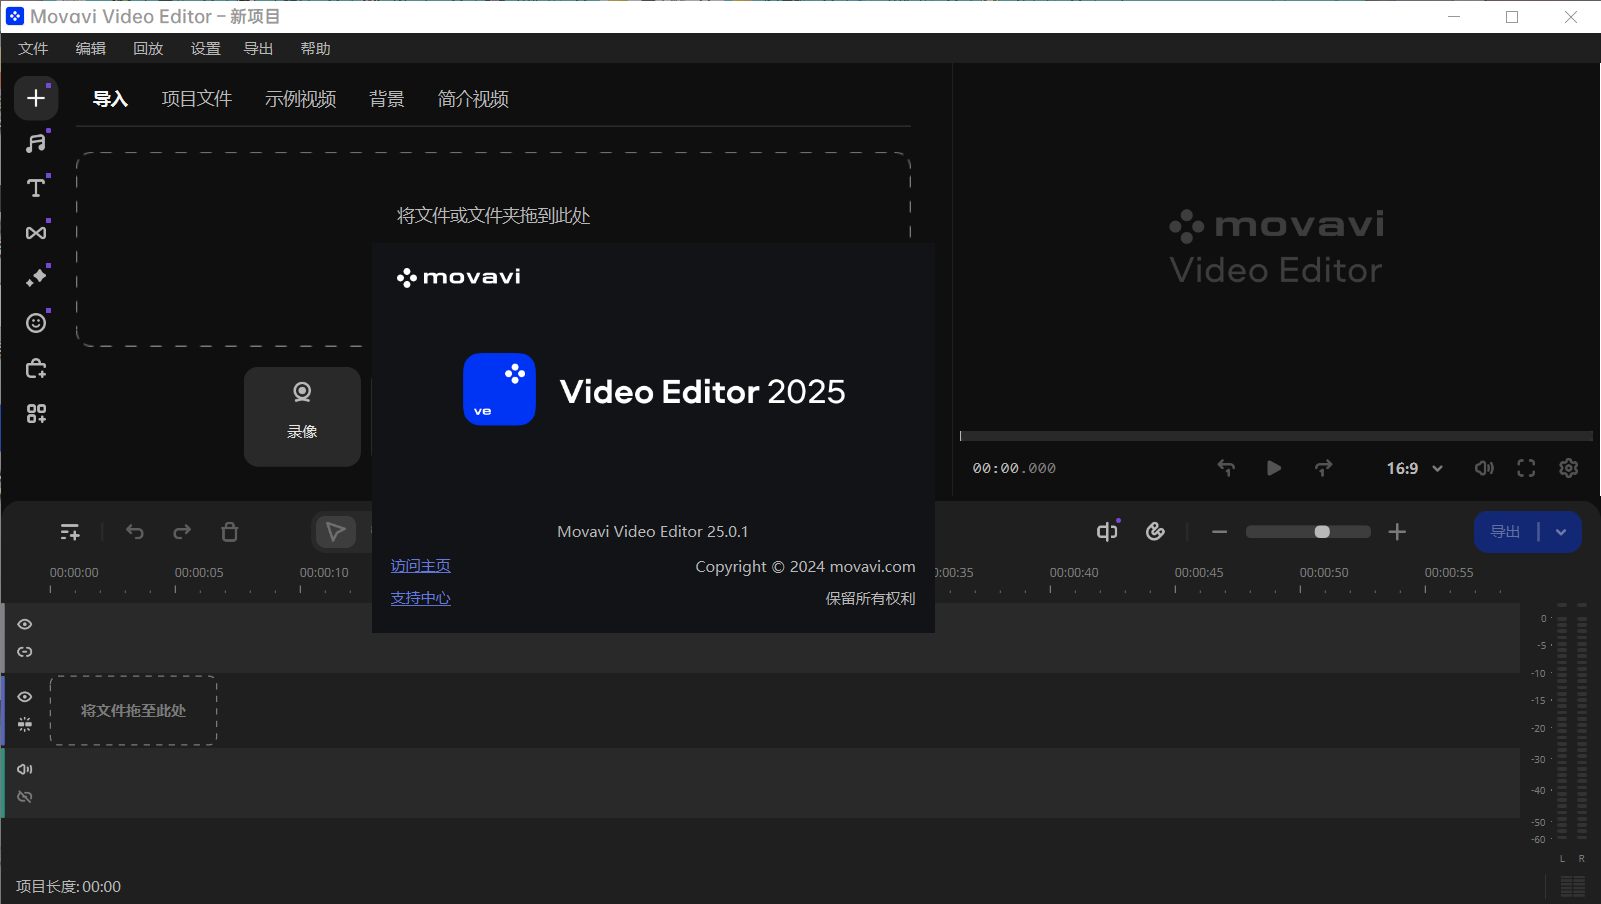Screen dimensions: 1601x904
Task: Open the effects store bag panel
Action: (36, 369)
